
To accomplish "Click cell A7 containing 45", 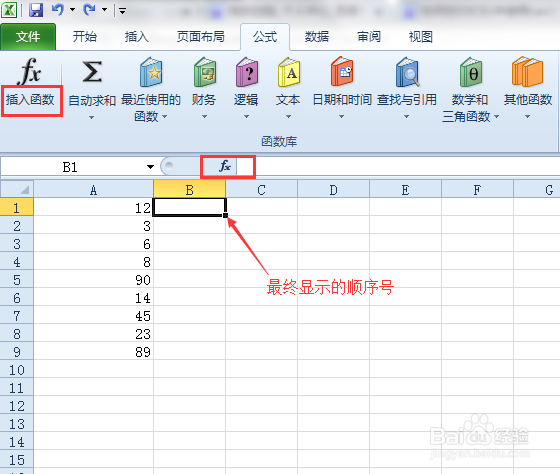I will tap(94, 315).
